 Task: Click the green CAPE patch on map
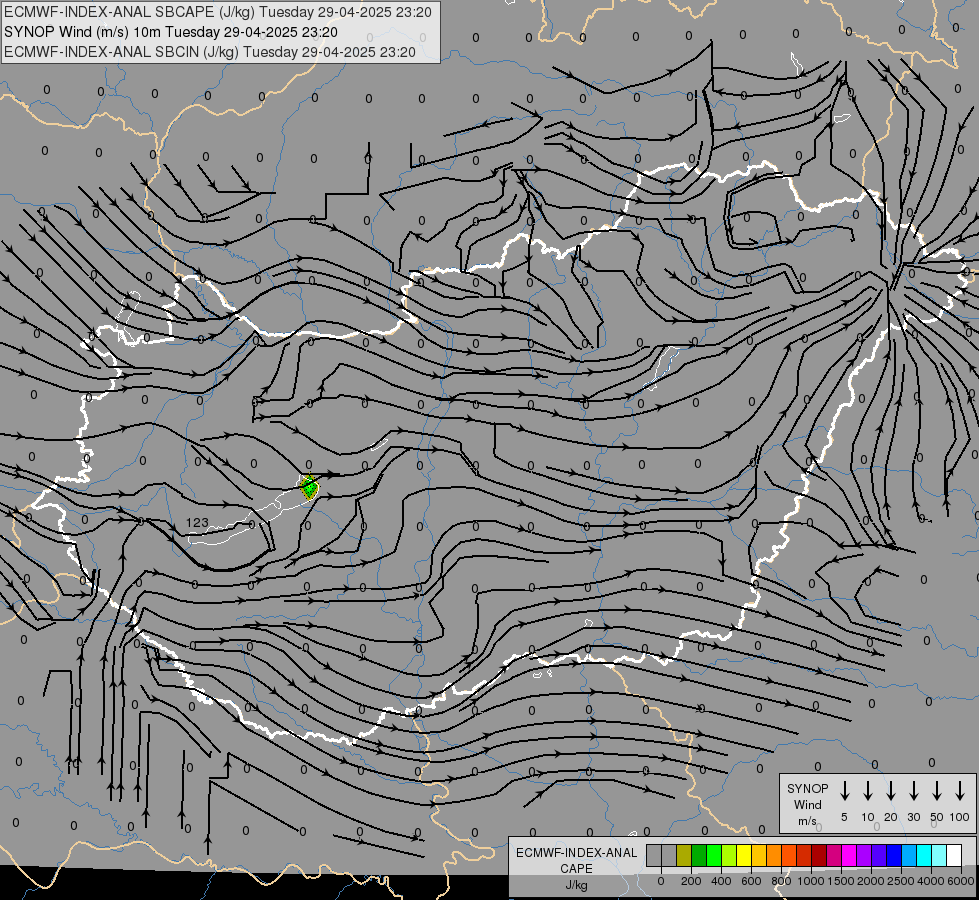point(309,487)
